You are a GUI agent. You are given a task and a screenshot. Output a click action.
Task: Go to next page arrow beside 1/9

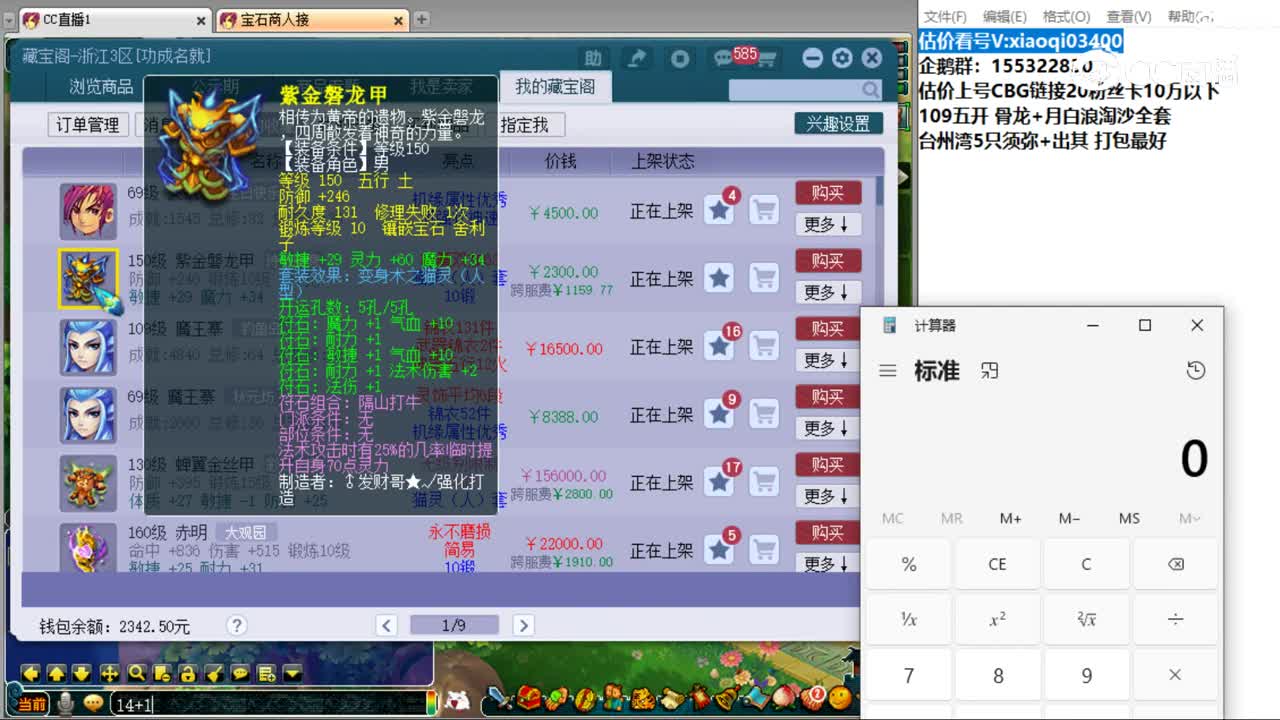point(522,625)
